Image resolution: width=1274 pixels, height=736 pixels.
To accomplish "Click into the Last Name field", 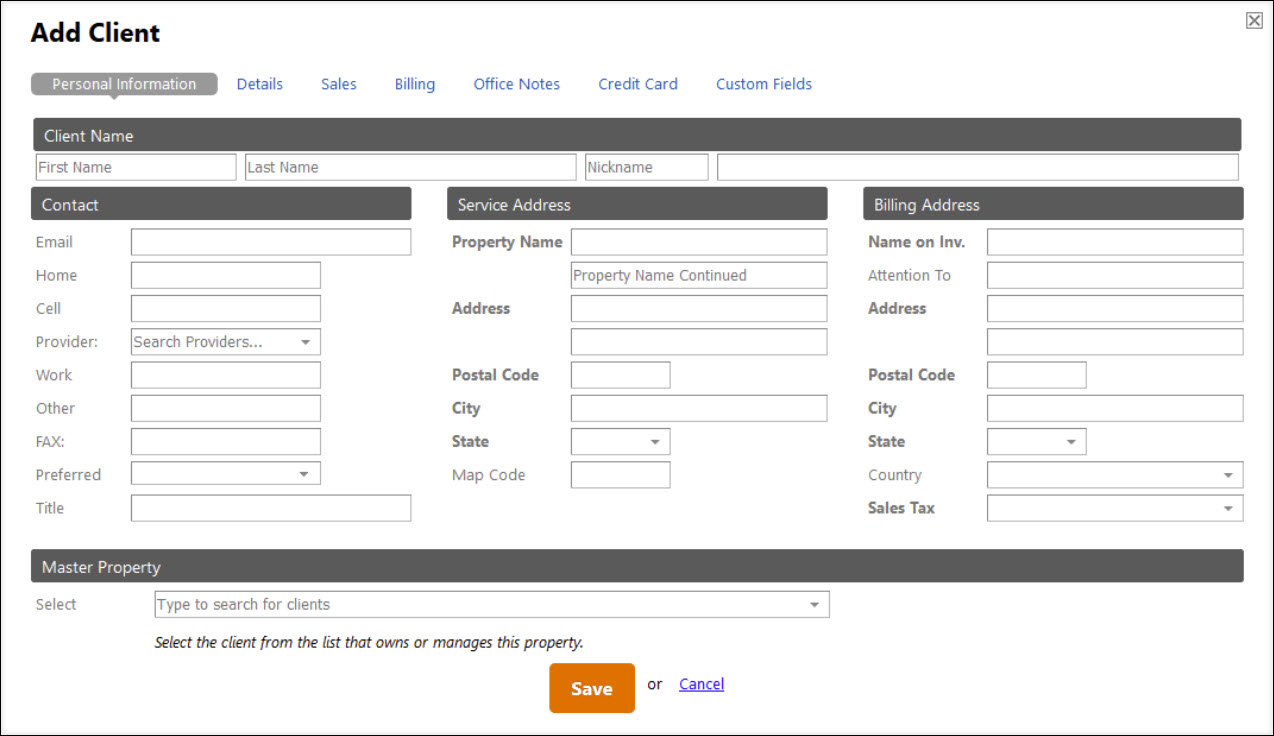I will [x=411, y=167].
